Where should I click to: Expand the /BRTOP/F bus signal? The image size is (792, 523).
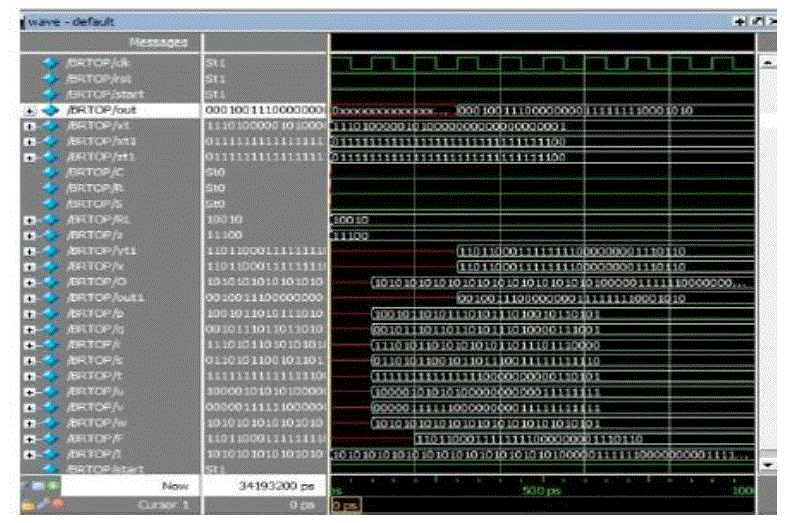tap(30, 438)
